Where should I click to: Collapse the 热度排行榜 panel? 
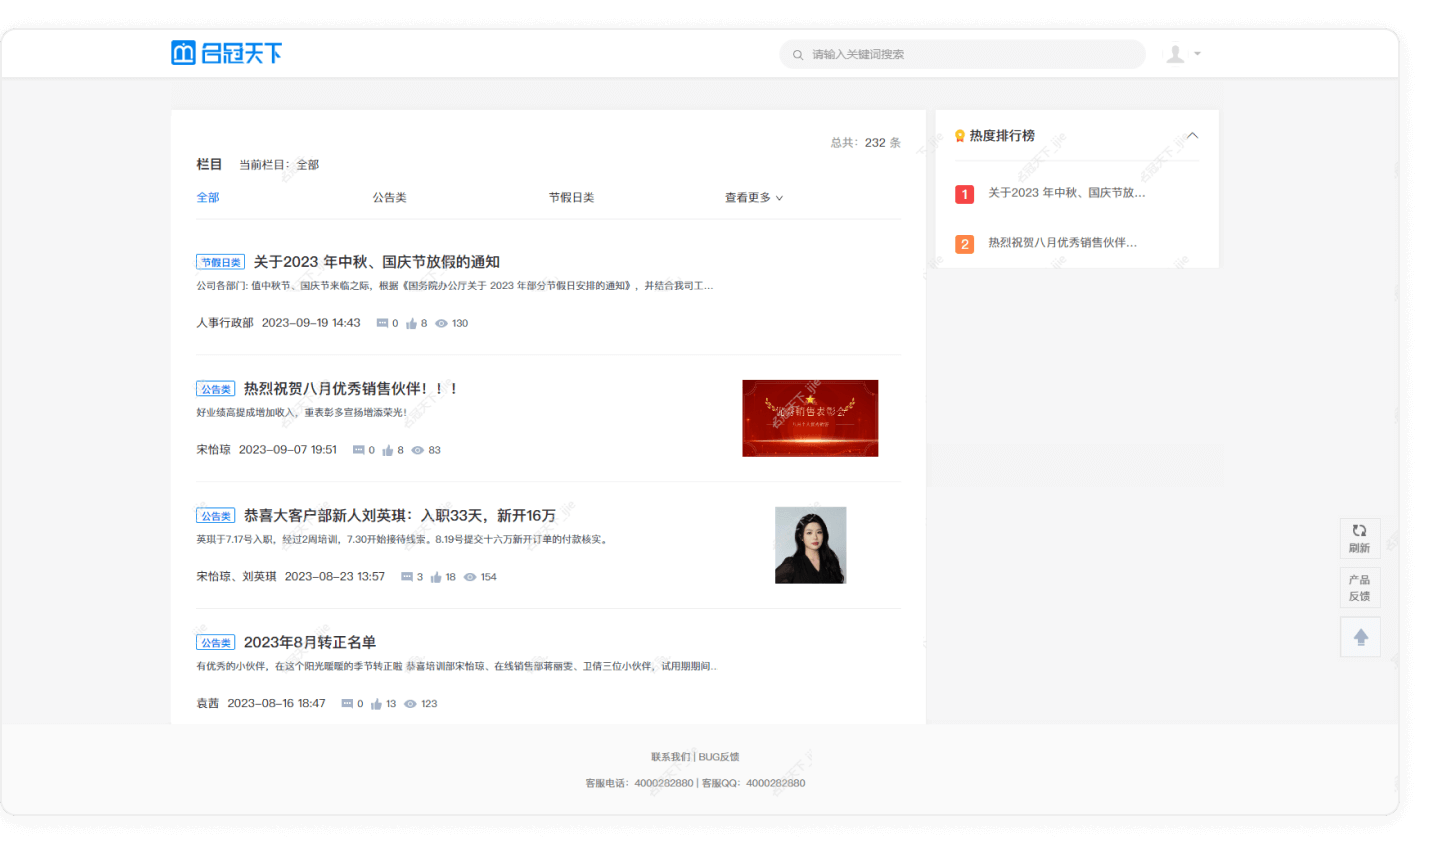point(1192,136)
